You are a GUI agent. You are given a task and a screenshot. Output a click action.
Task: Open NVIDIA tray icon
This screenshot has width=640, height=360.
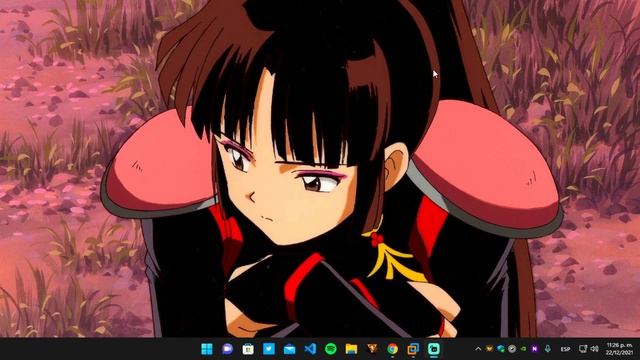click(523, 349)
